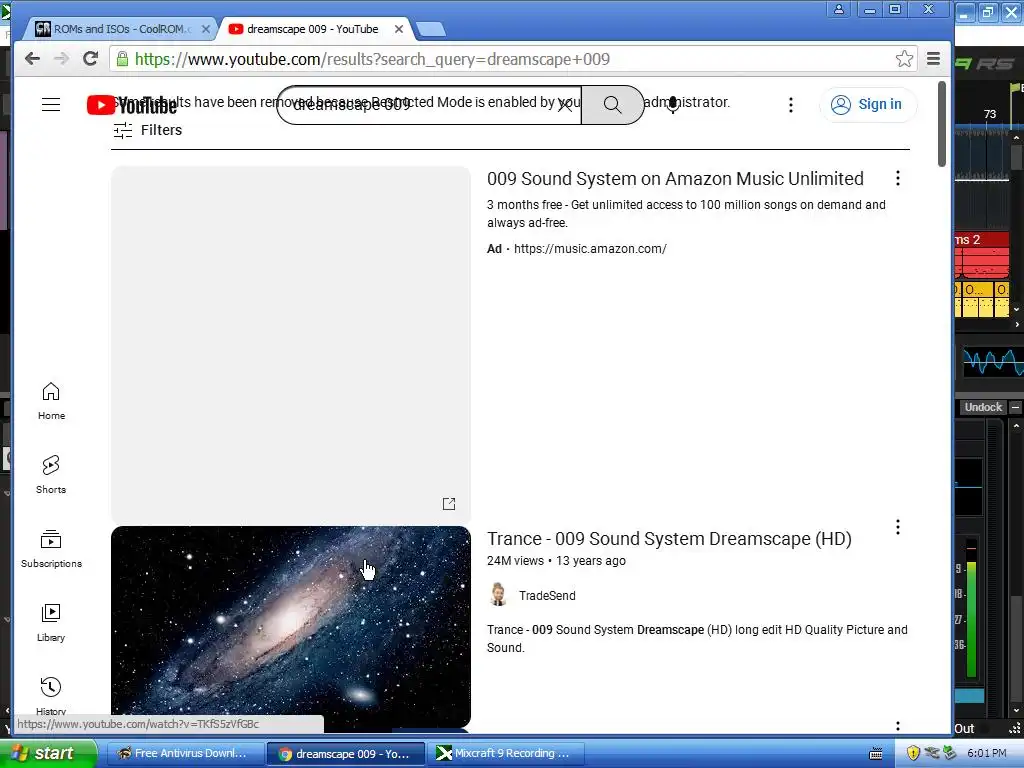Open the YouTube guide hamburger menu

pos(51,104)
